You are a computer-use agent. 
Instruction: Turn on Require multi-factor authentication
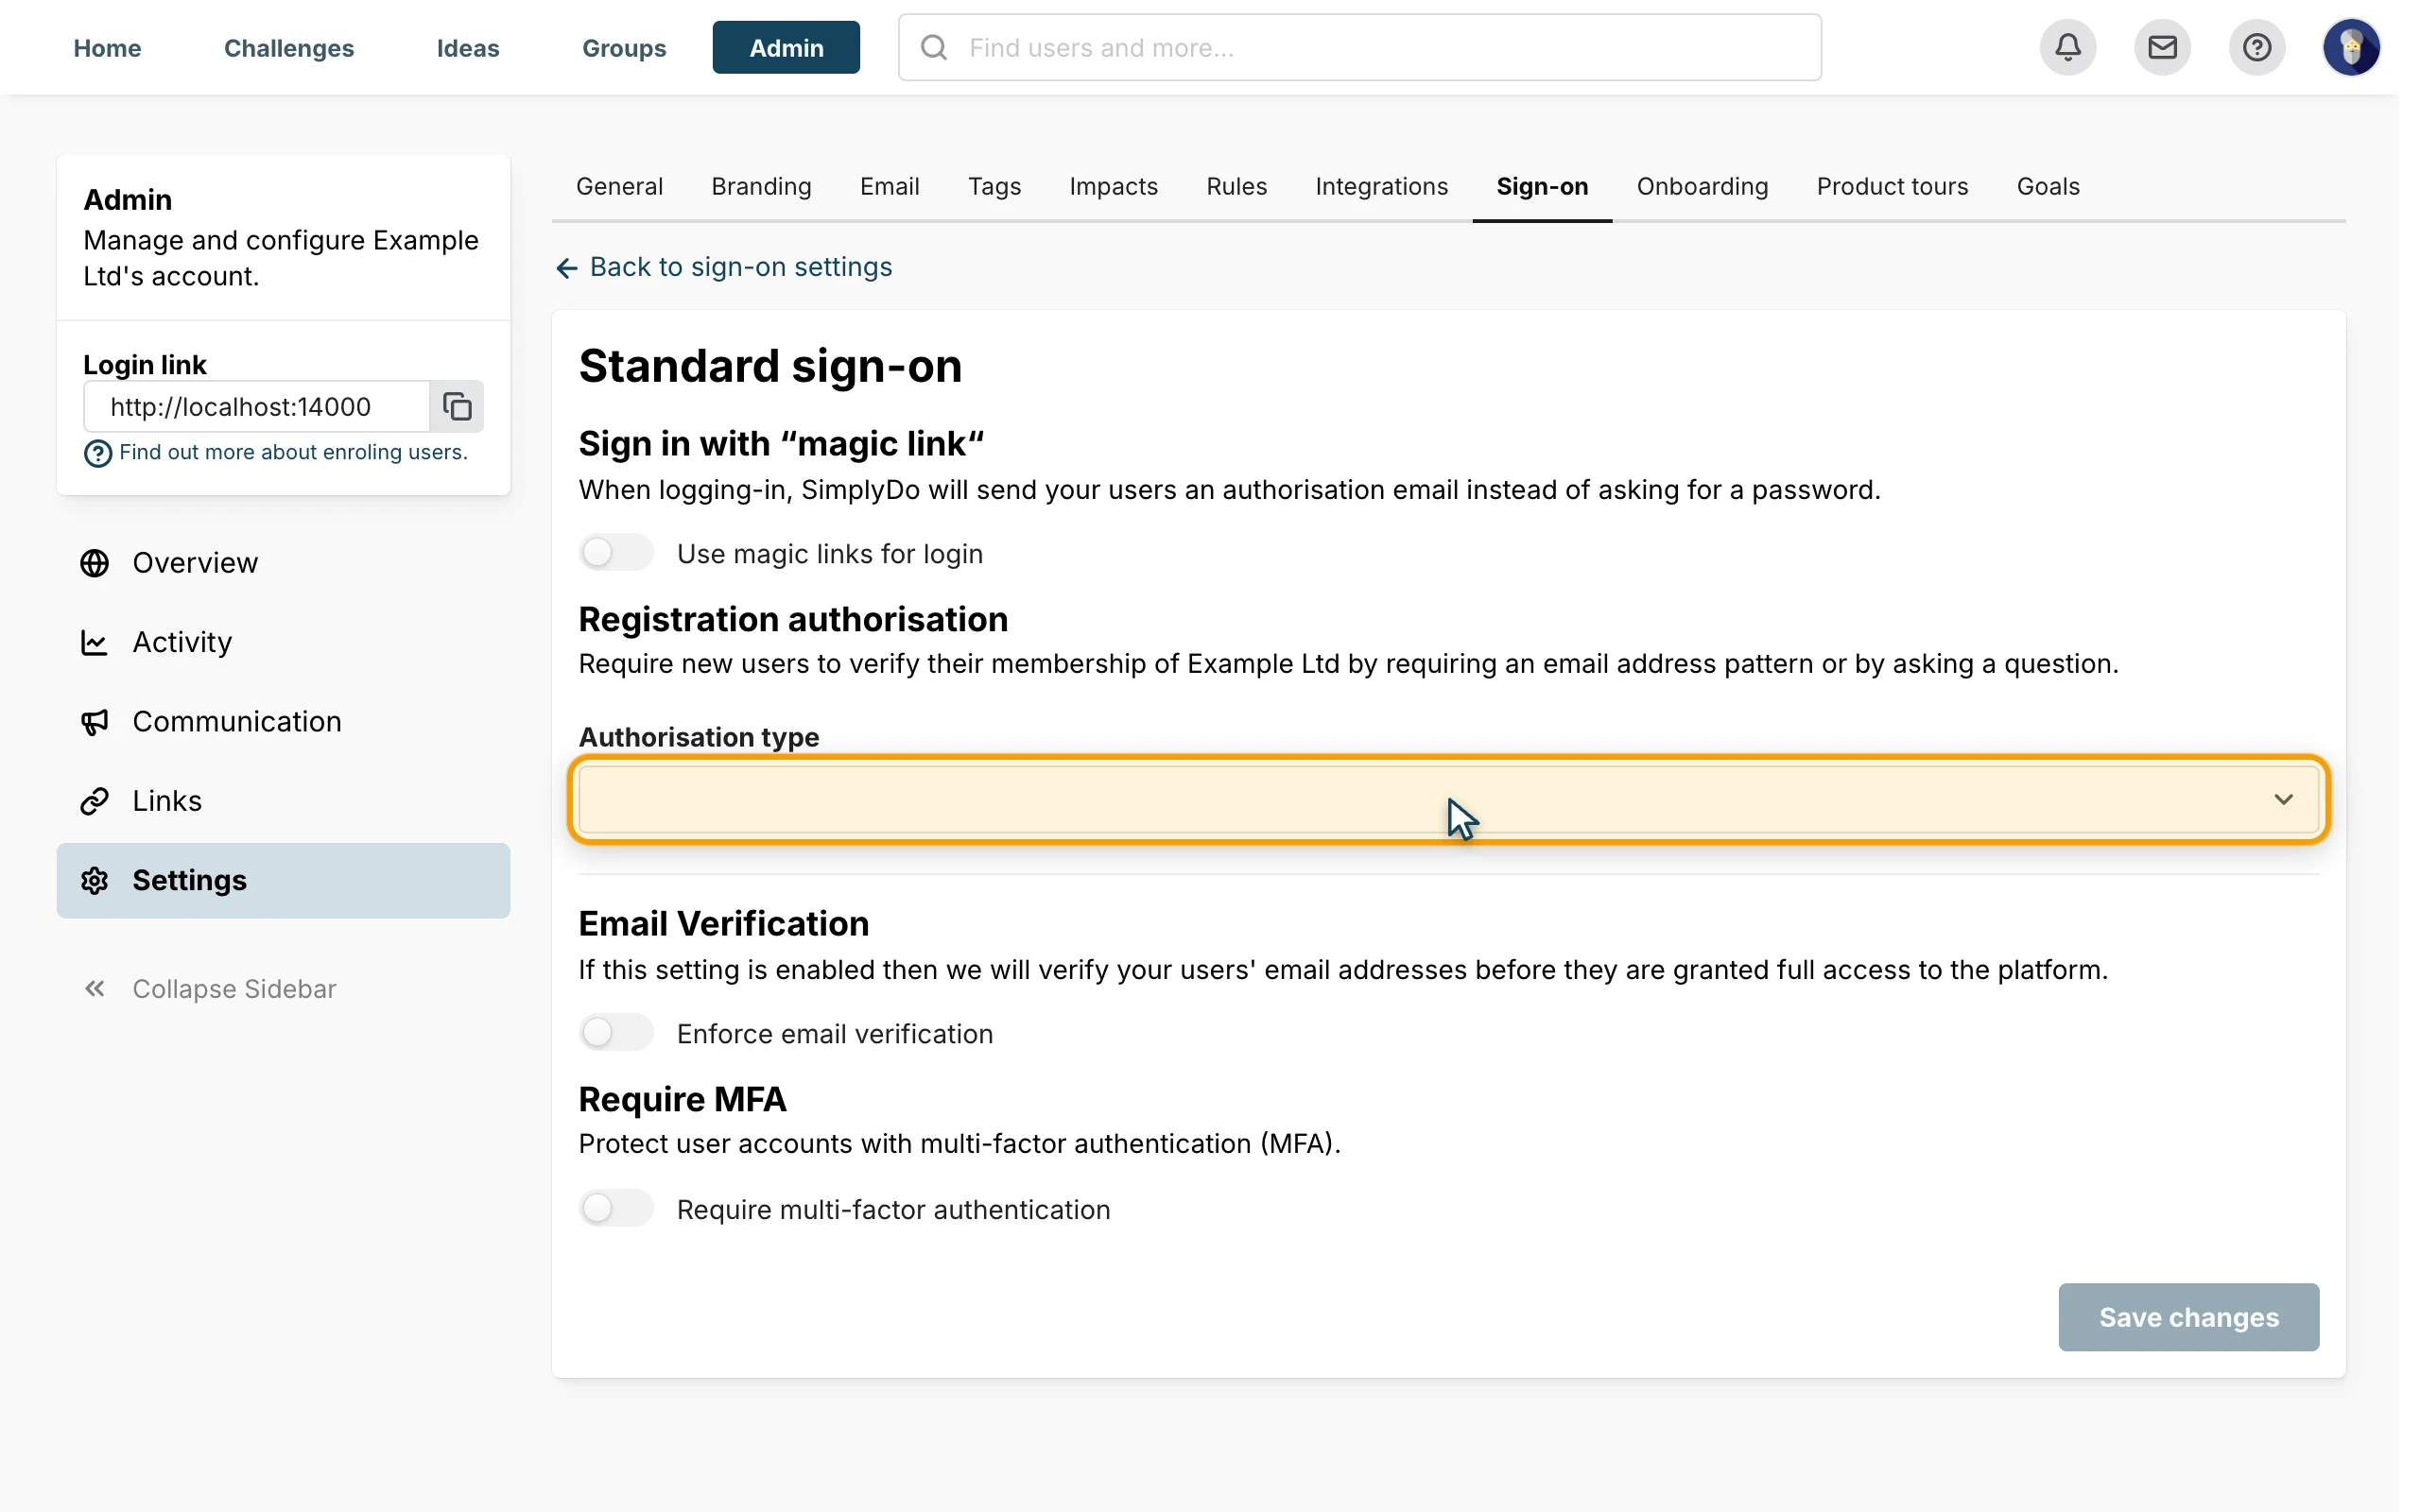[x=616, y=1208]
